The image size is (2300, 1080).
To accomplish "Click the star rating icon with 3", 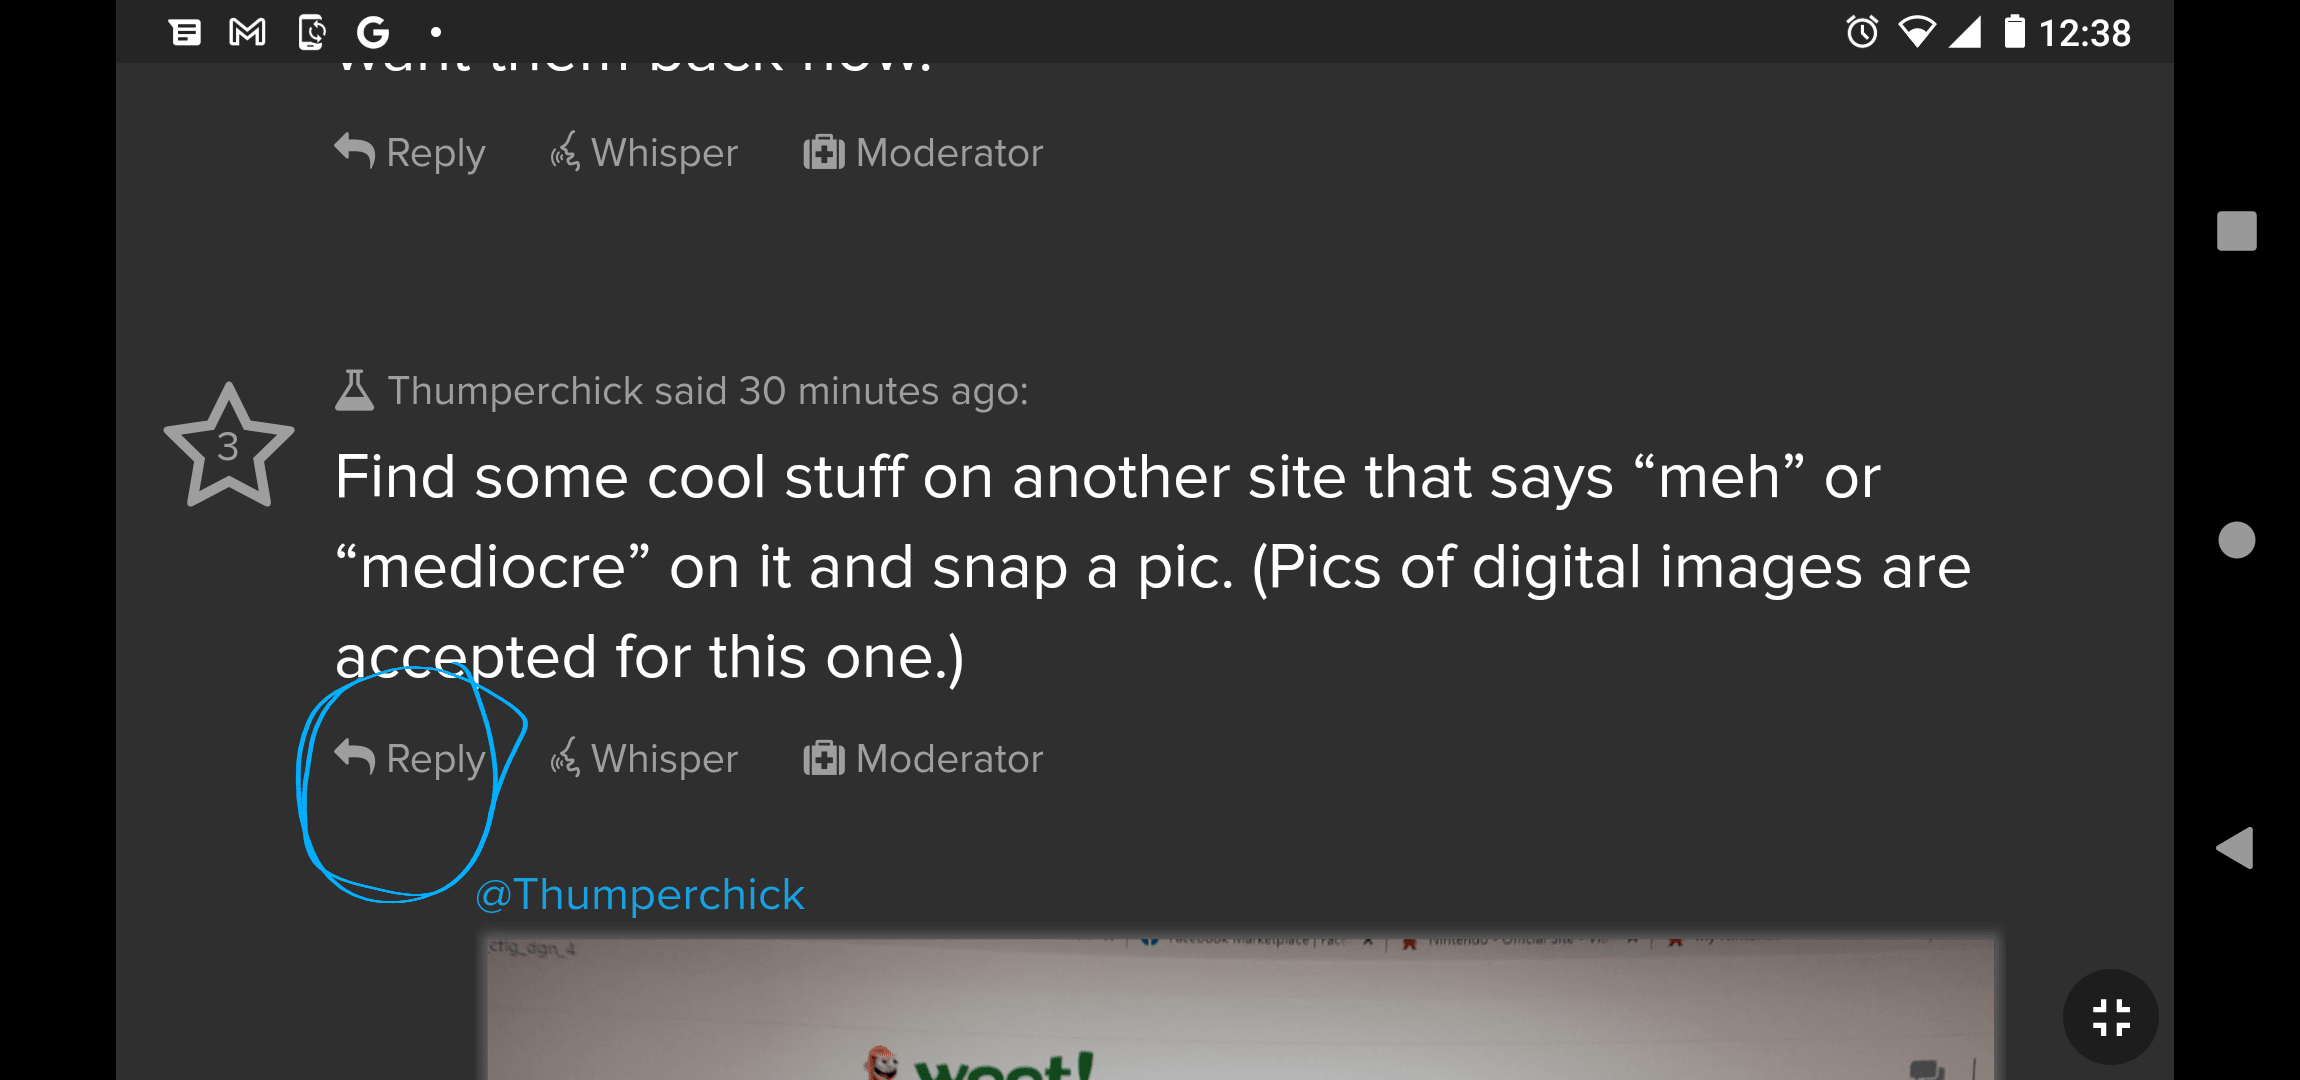I will tap(229, 446).
